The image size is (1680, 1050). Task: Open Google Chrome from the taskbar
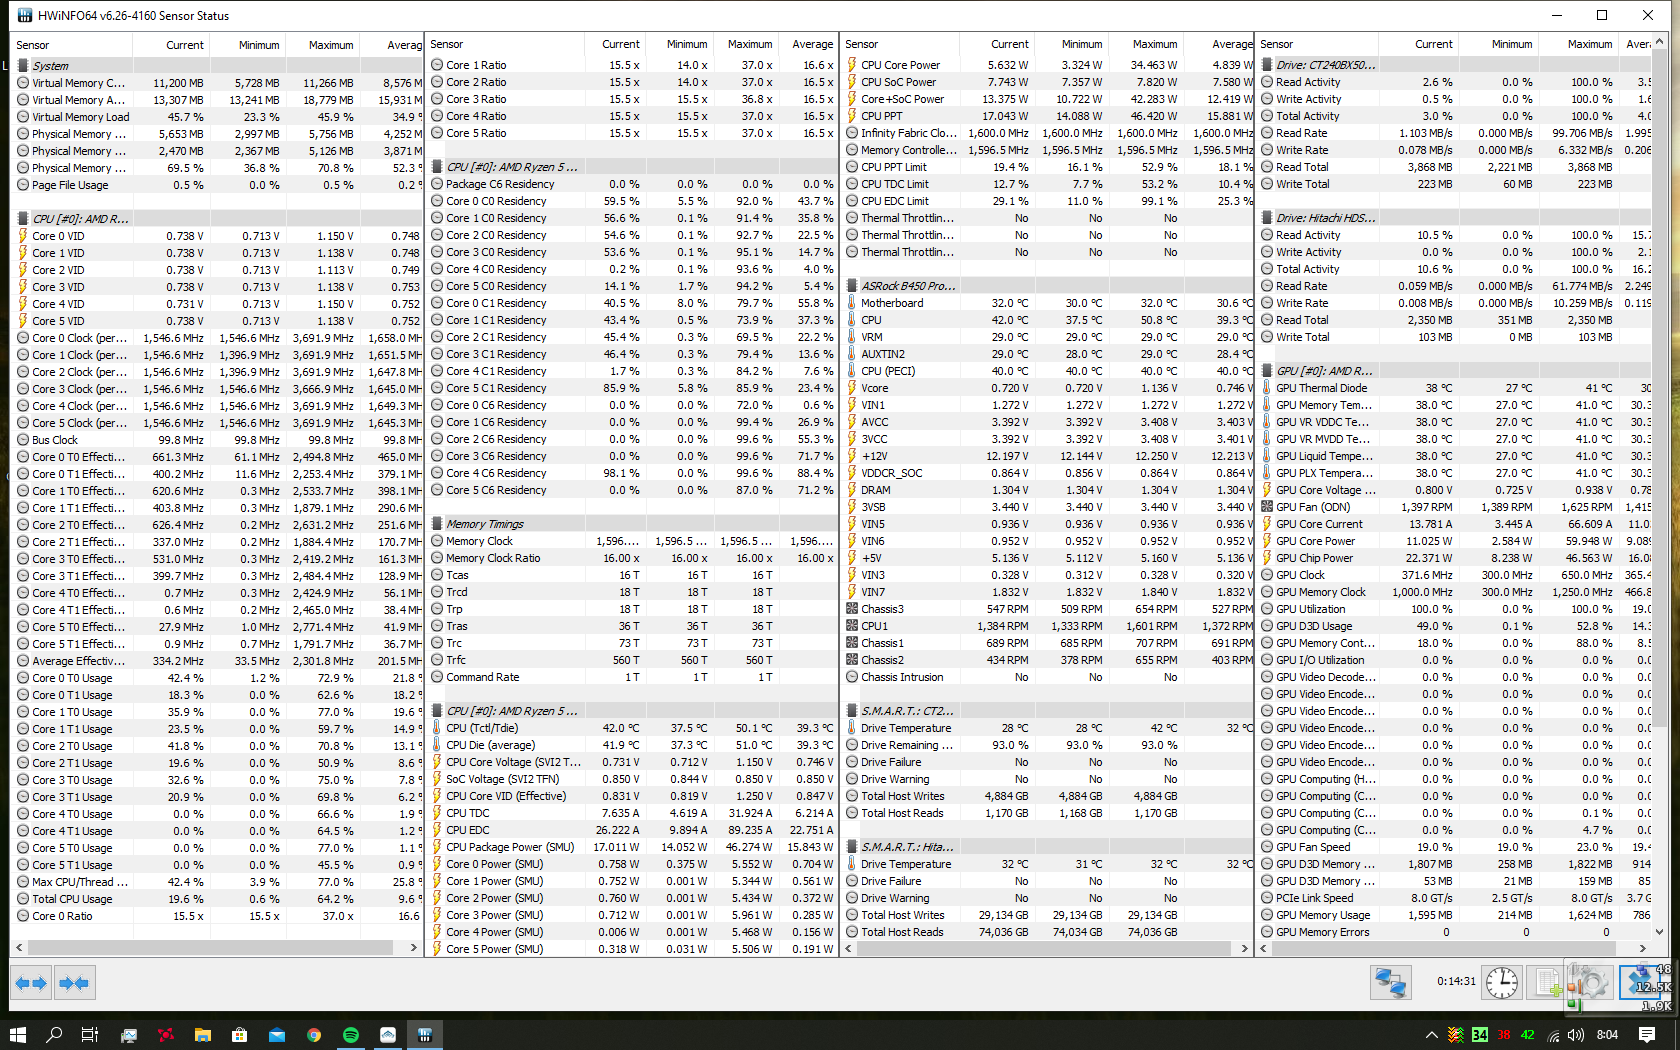click(314, 1035)
